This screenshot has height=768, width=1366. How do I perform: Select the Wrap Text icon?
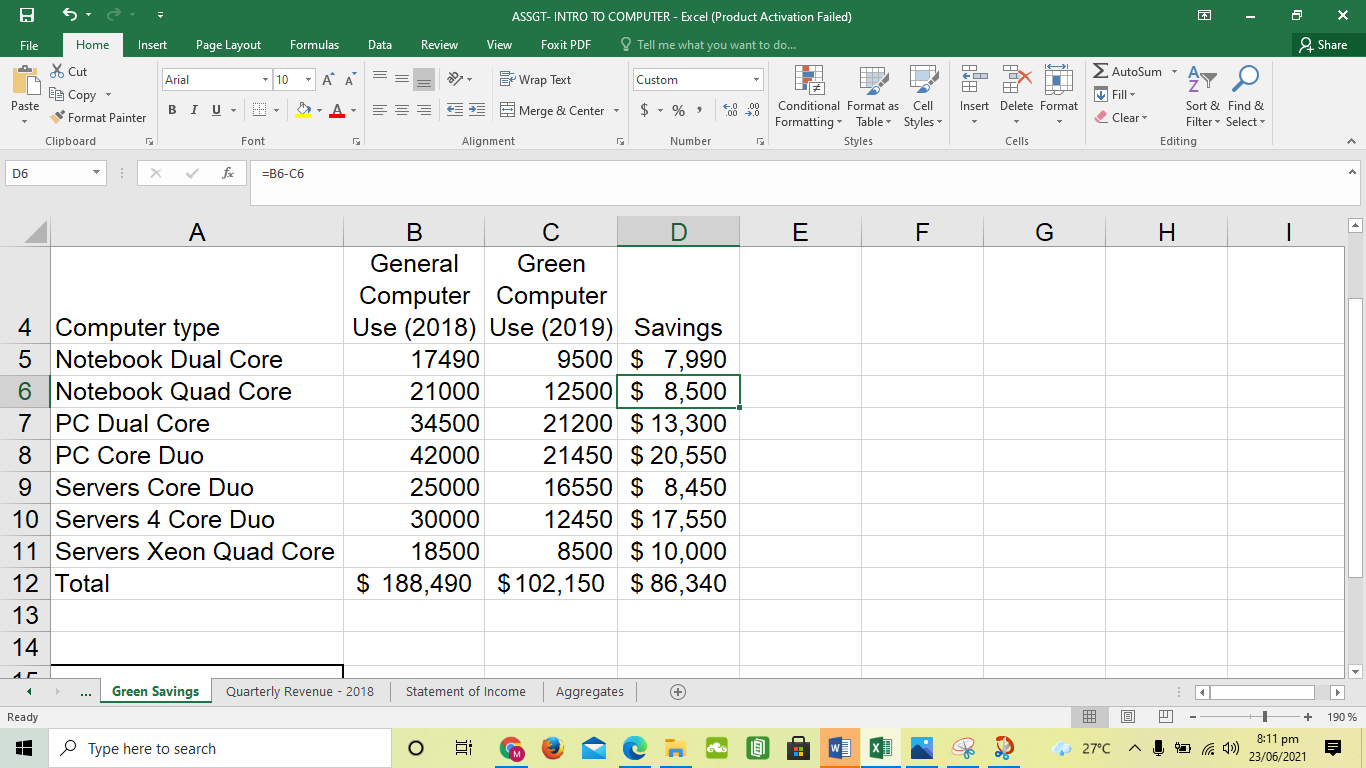point(538,79)
